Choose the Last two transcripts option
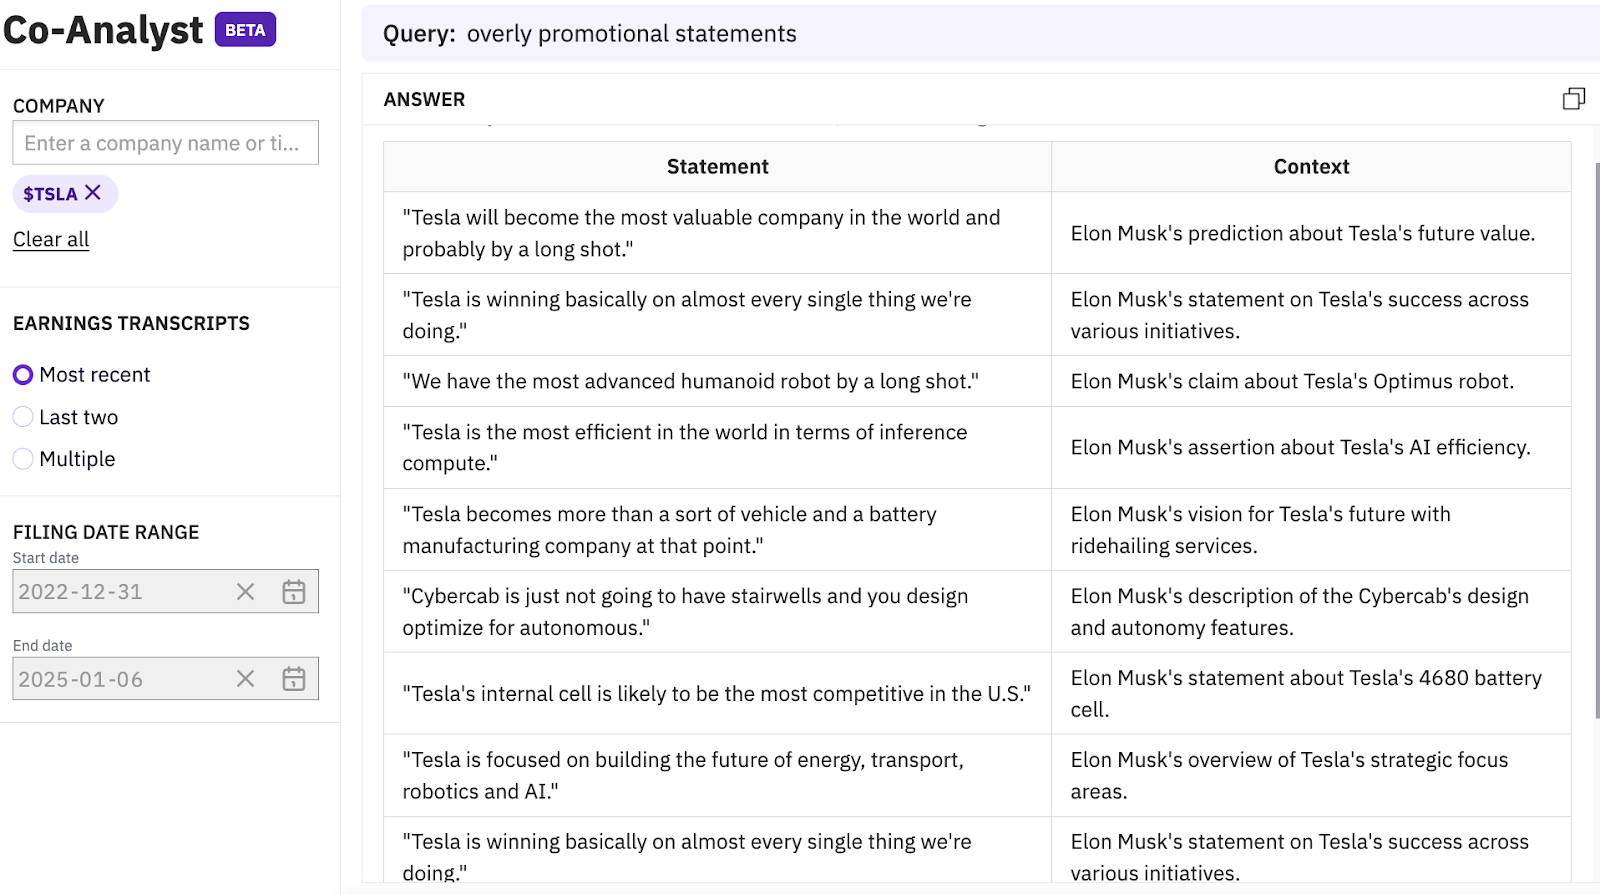Screen dimensions: 1600x894 click(23, 417)
